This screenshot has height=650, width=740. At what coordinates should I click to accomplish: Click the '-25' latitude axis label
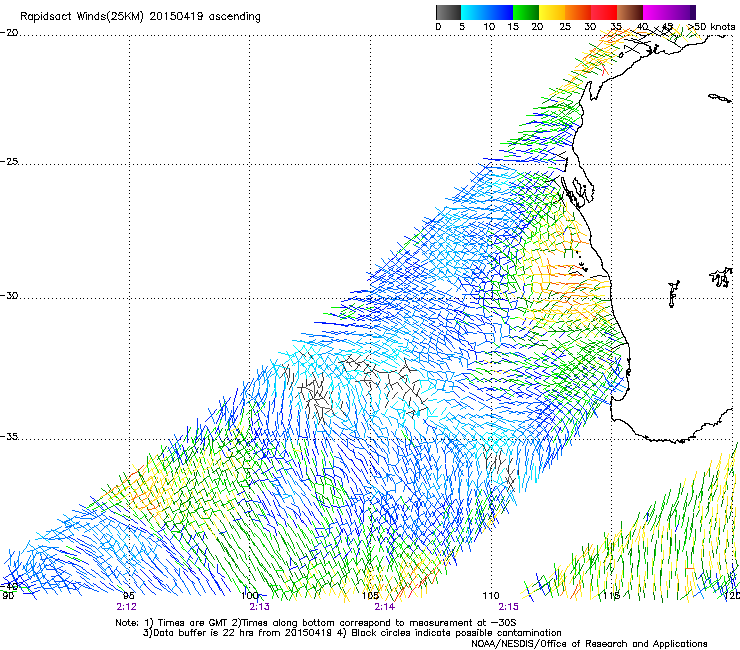(x=9, y=162)
